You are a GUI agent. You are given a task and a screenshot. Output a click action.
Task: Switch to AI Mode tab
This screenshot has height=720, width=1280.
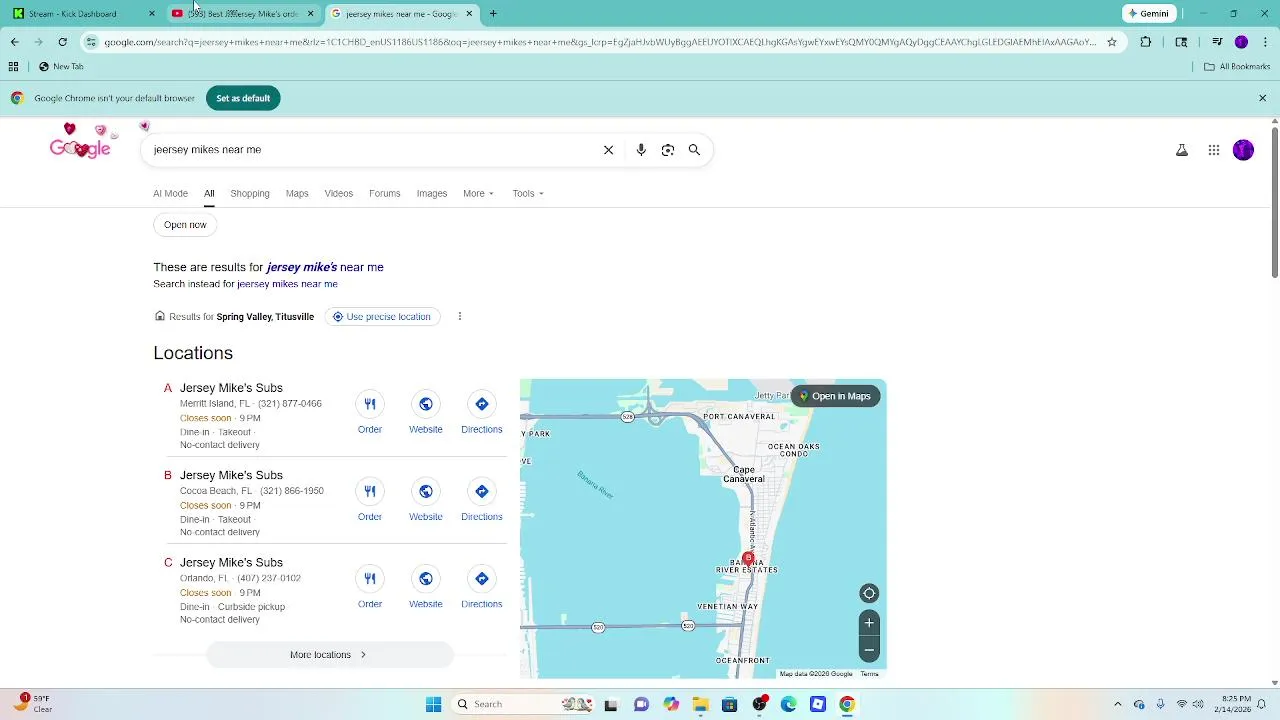click(x=170, y=194)
